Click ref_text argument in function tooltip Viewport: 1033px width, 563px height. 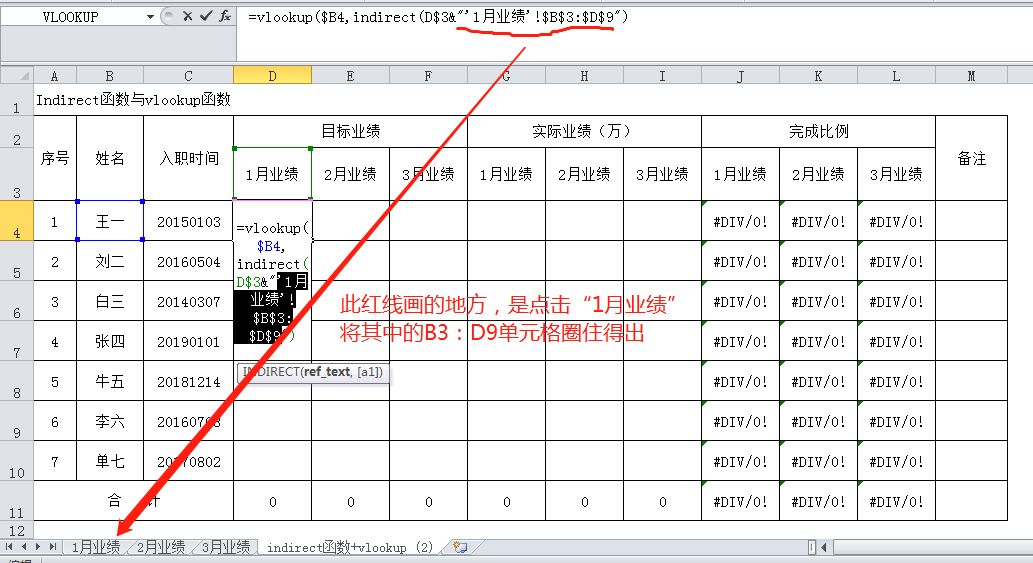point(327,371)
